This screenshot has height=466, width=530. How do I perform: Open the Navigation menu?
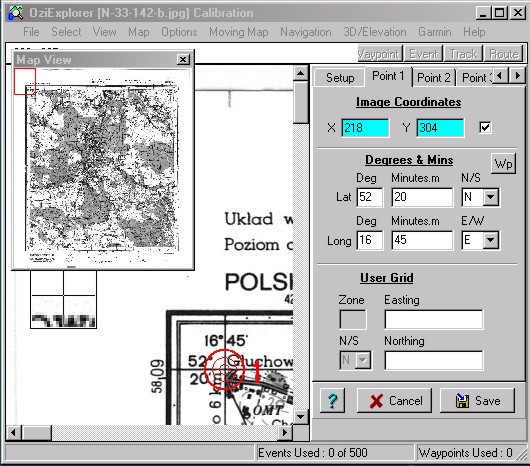[306, 32]
